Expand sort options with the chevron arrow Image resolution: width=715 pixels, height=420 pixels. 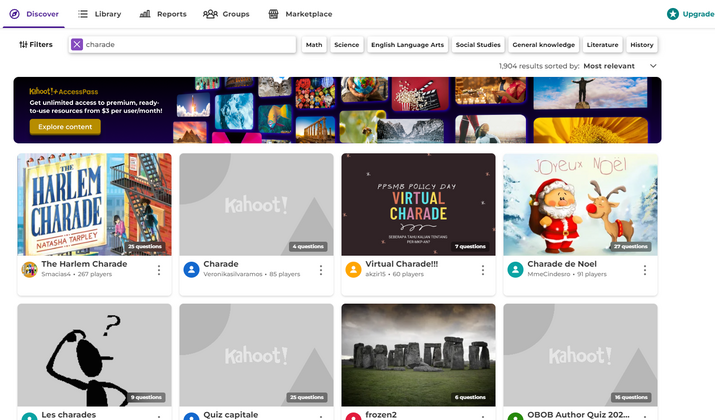tap(653, 66)
